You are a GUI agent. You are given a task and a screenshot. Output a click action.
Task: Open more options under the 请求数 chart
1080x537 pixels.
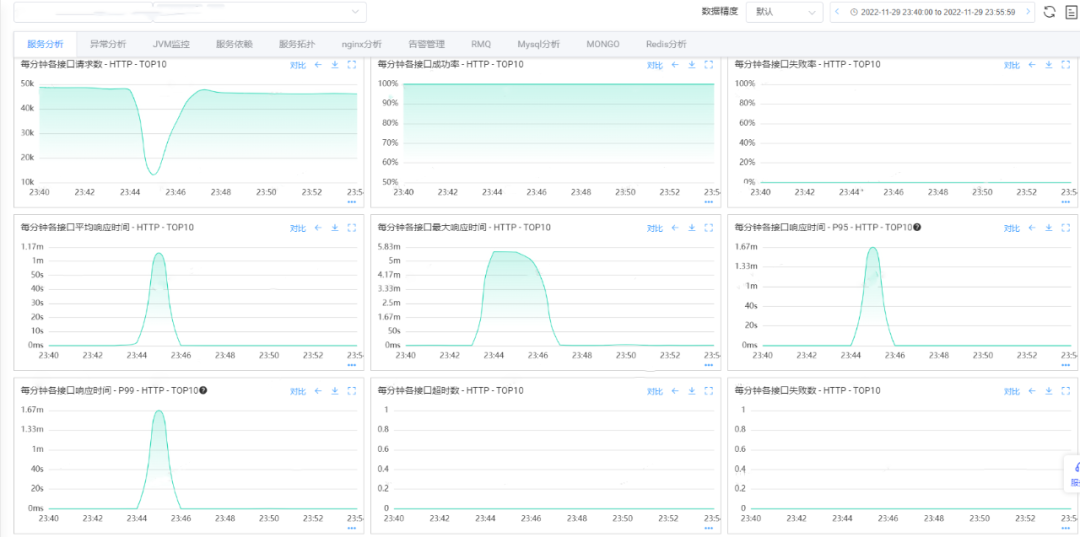(x=351, y=202)
